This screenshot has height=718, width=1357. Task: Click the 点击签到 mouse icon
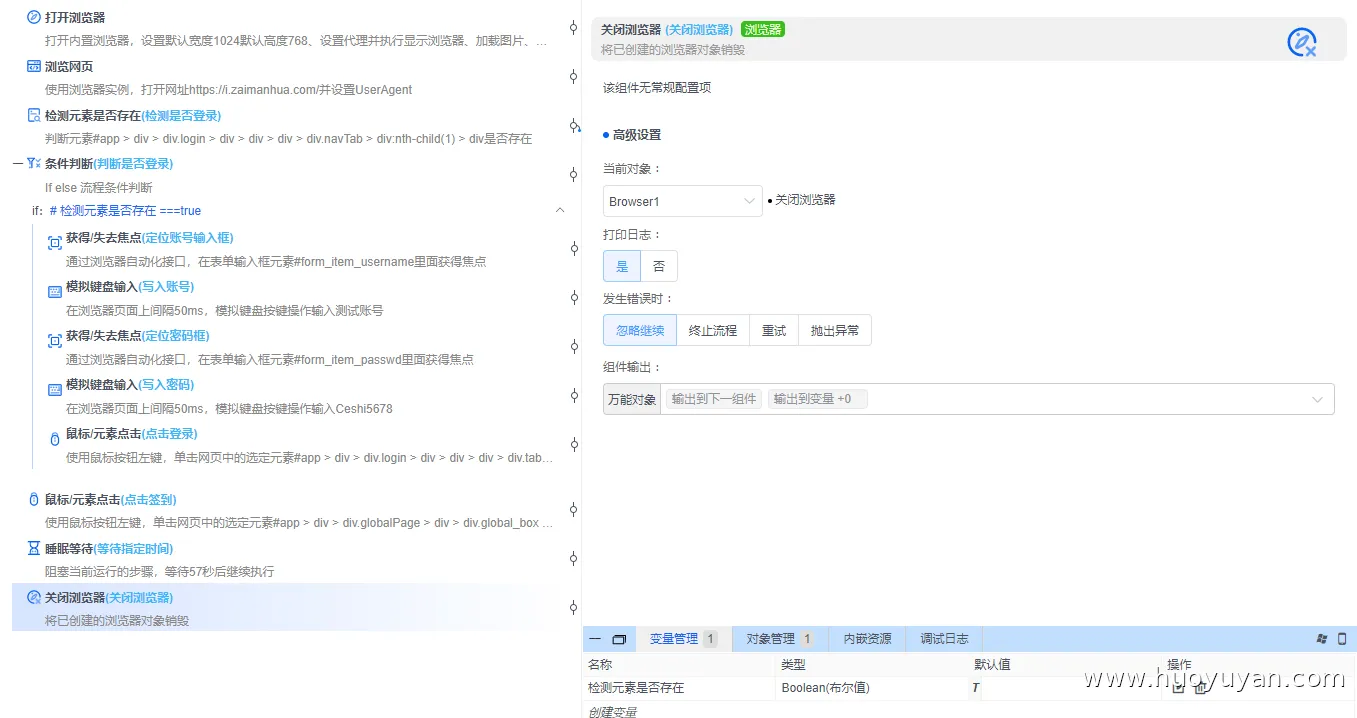34,499
